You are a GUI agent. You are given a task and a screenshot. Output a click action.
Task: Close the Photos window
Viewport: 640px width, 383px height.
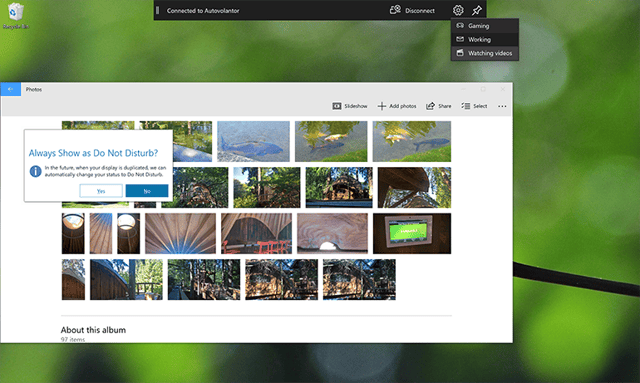pyautogui.click(x=503, y=89)
